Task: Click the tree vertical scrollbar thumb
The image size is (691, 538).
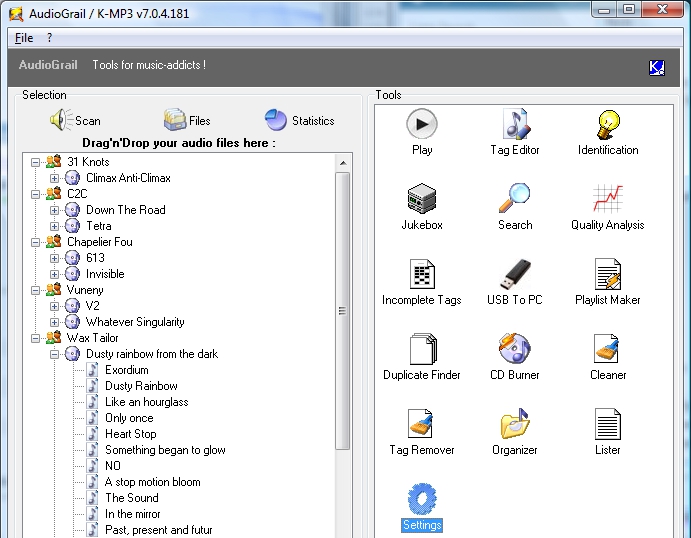Action: tap(342, 311)
